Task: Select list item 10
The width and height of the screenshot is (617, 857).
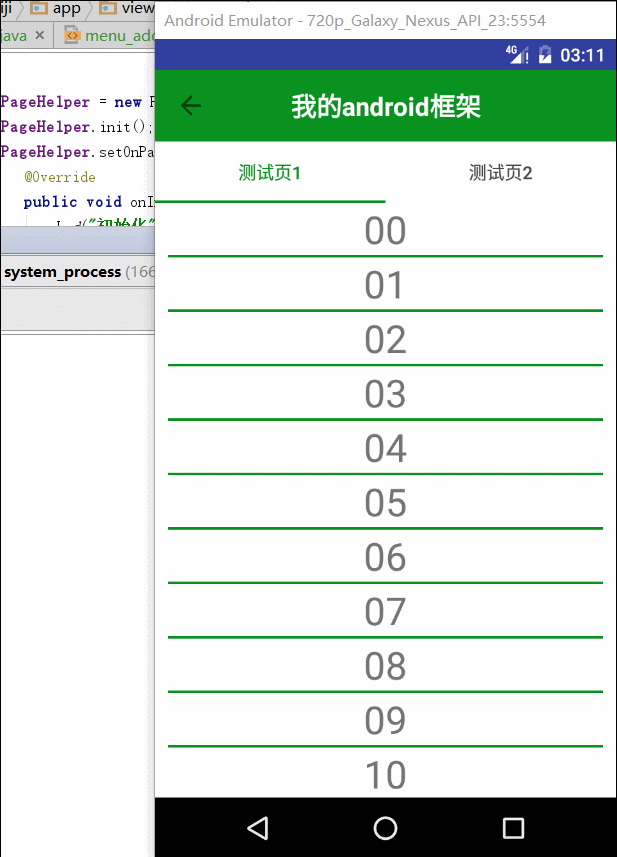Action: (x=385, y=773)
